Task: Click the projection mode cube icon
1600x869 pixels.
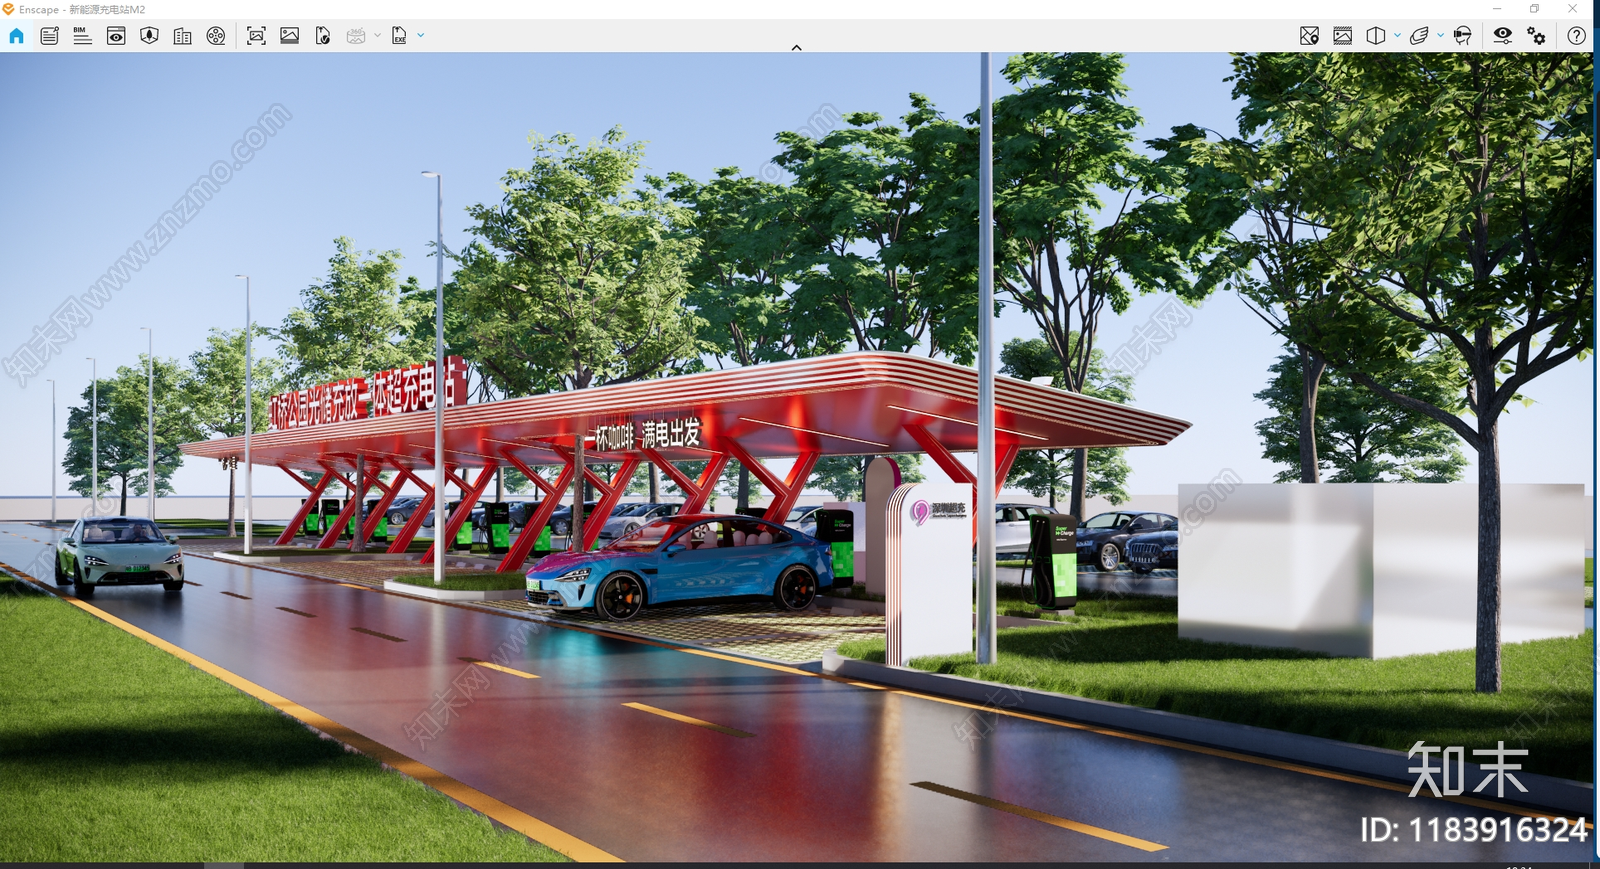Action: coord(1376,36)
